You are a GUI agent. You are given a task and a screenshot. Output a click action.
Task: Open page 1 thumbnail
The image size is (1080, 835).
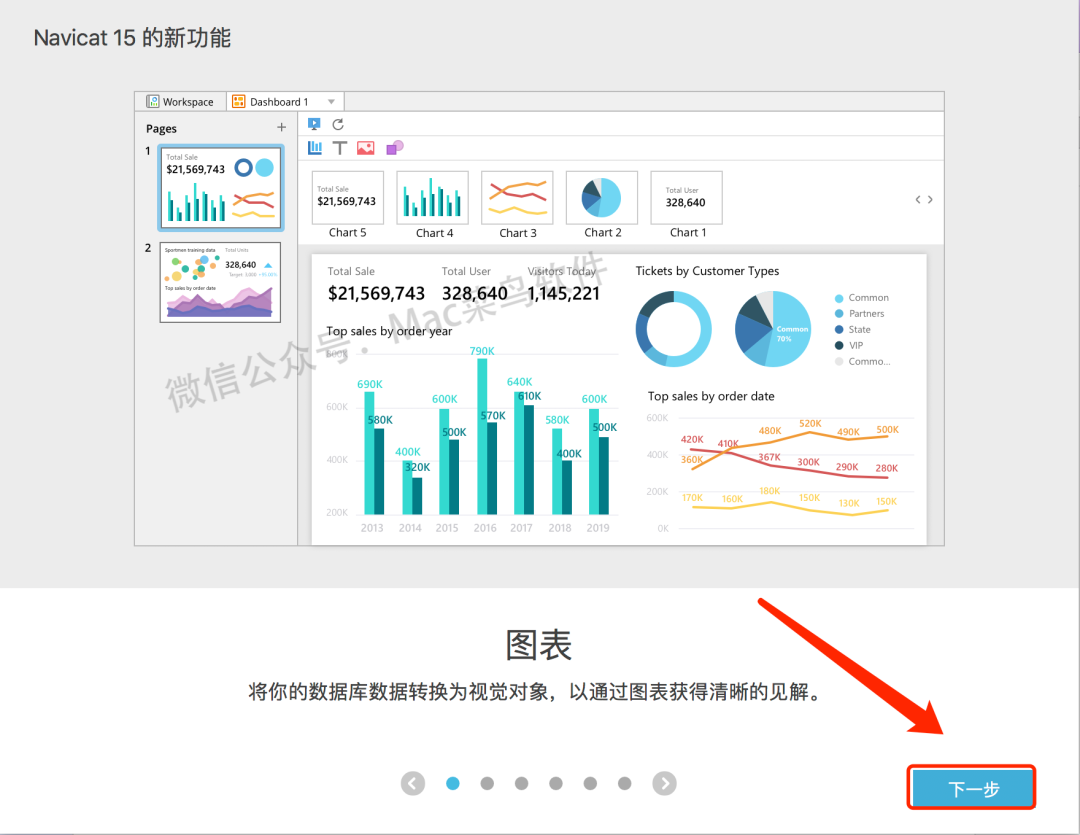coord(220,187)
